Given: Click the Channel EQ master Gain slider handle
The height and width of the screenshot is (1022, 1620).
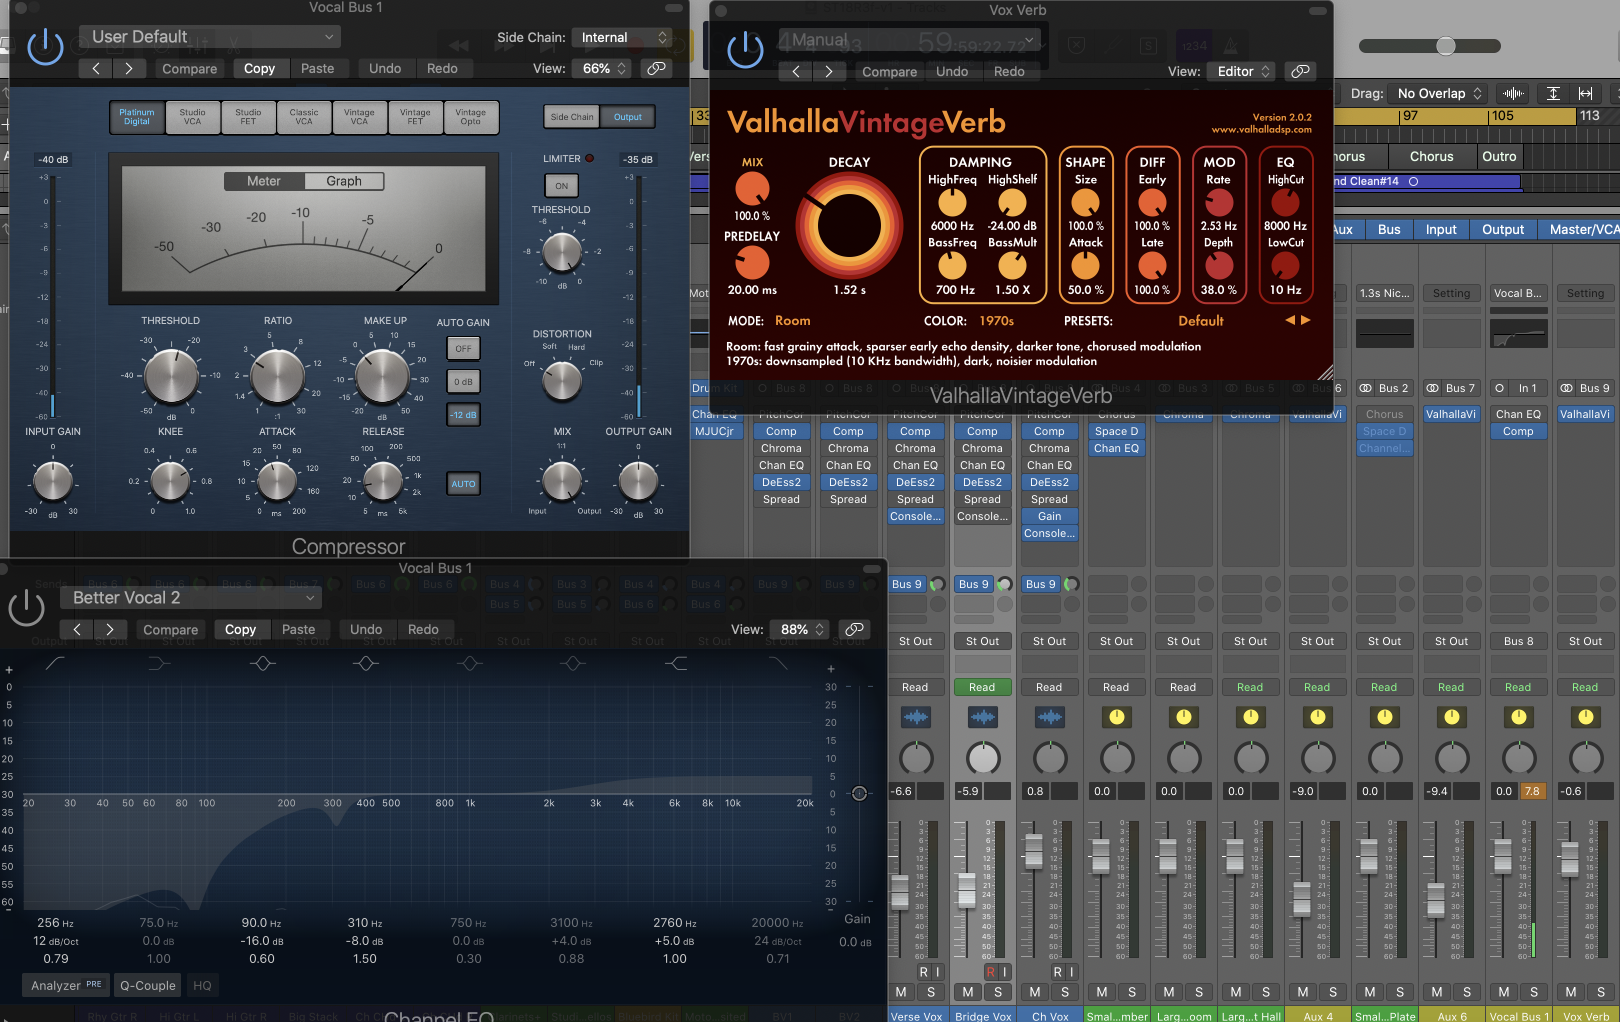Looking at the screenshot, I should [859, 793].
